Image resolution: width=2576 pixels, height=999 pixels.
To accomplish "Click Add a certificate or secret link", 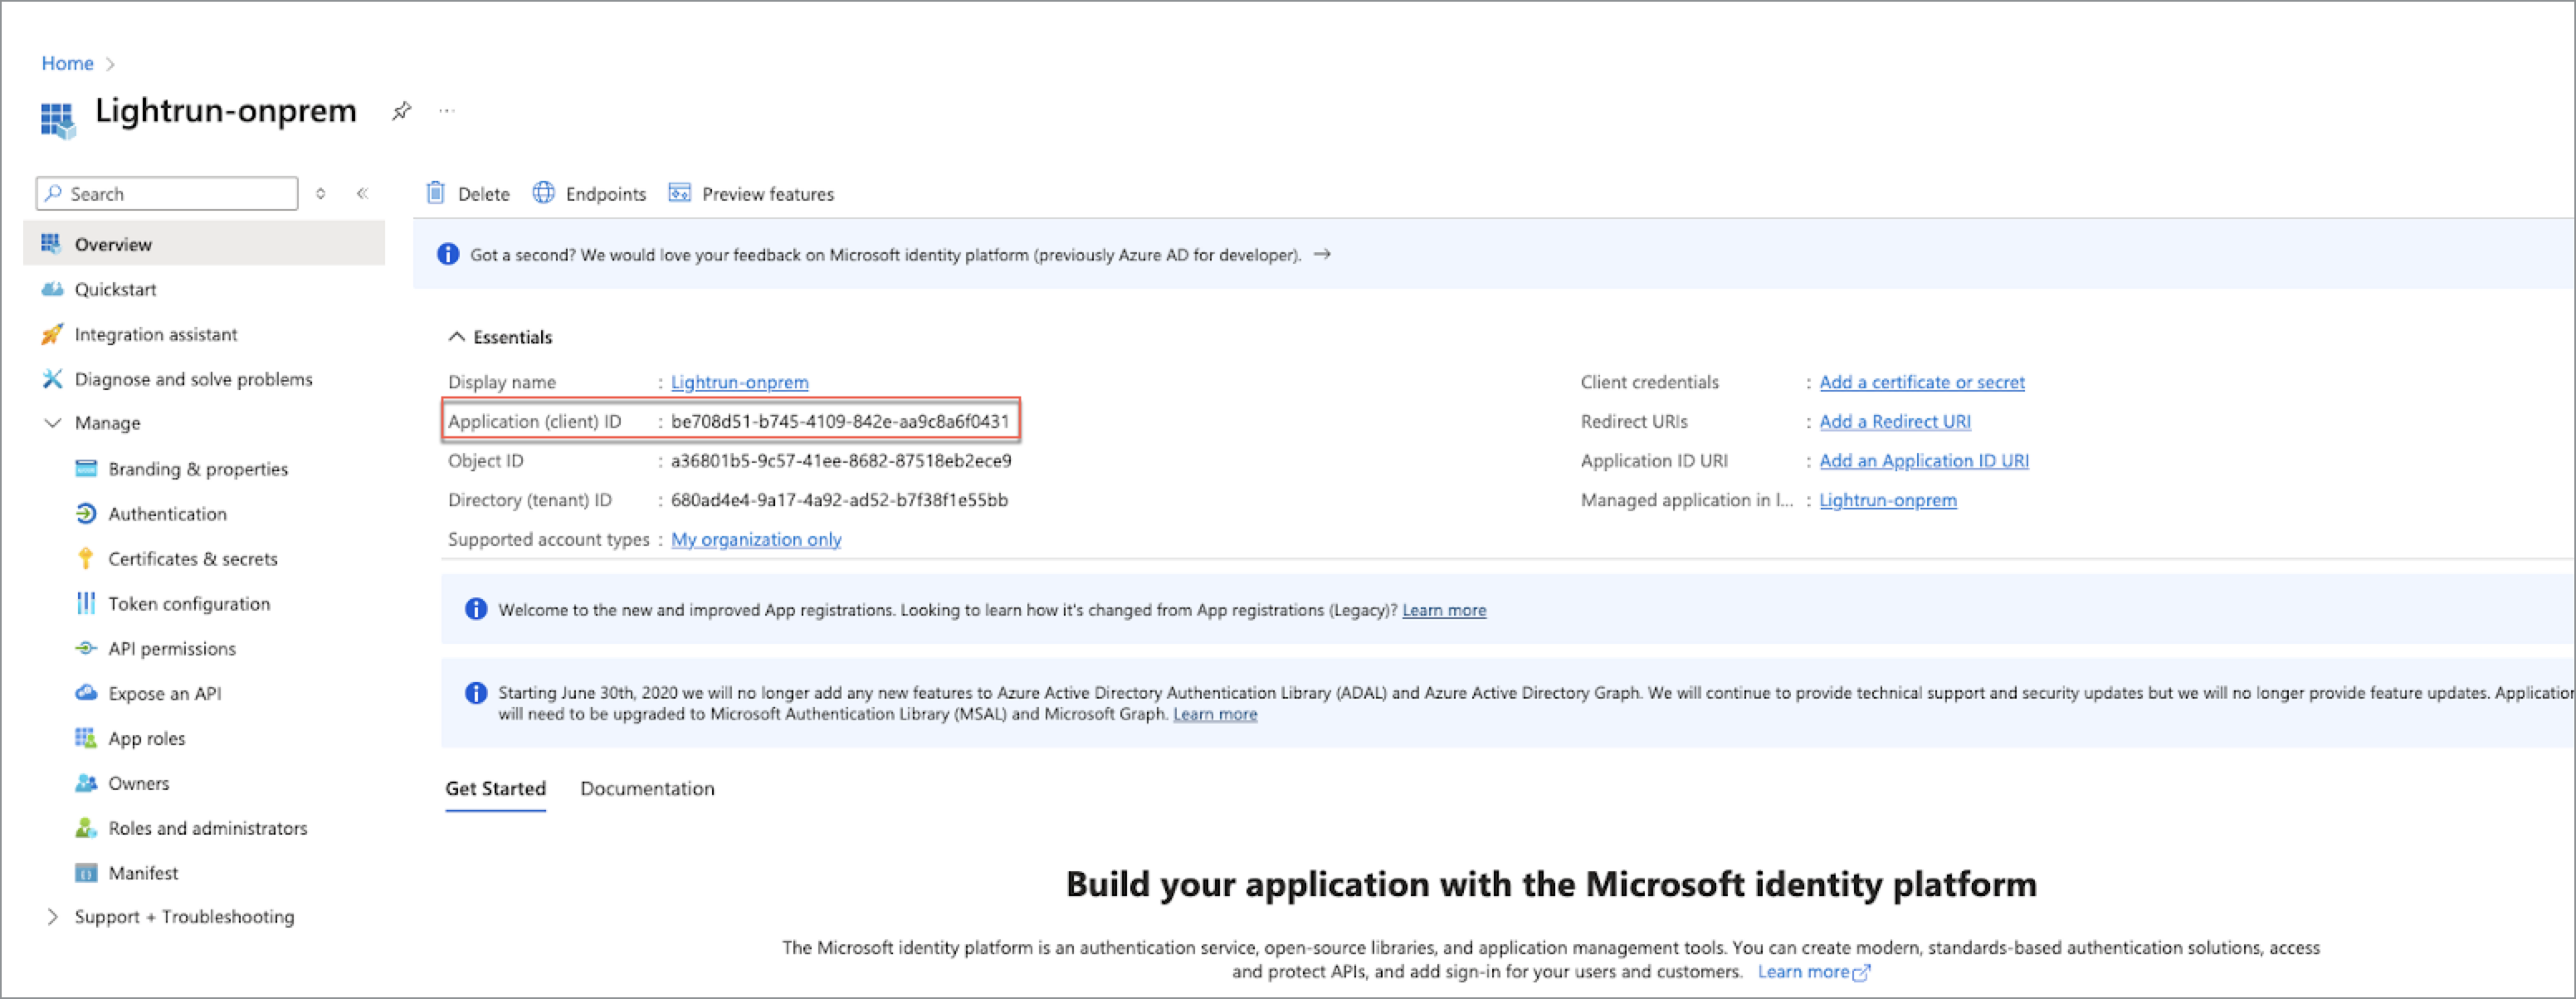I will tap(1921, 382).
